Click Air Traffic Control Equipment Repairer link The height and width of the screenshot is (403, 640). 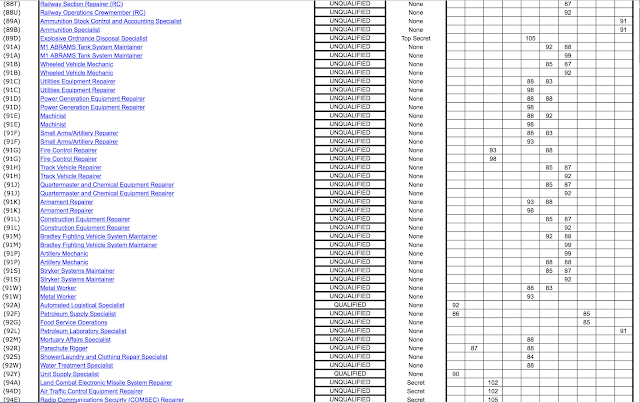(91, 391)
